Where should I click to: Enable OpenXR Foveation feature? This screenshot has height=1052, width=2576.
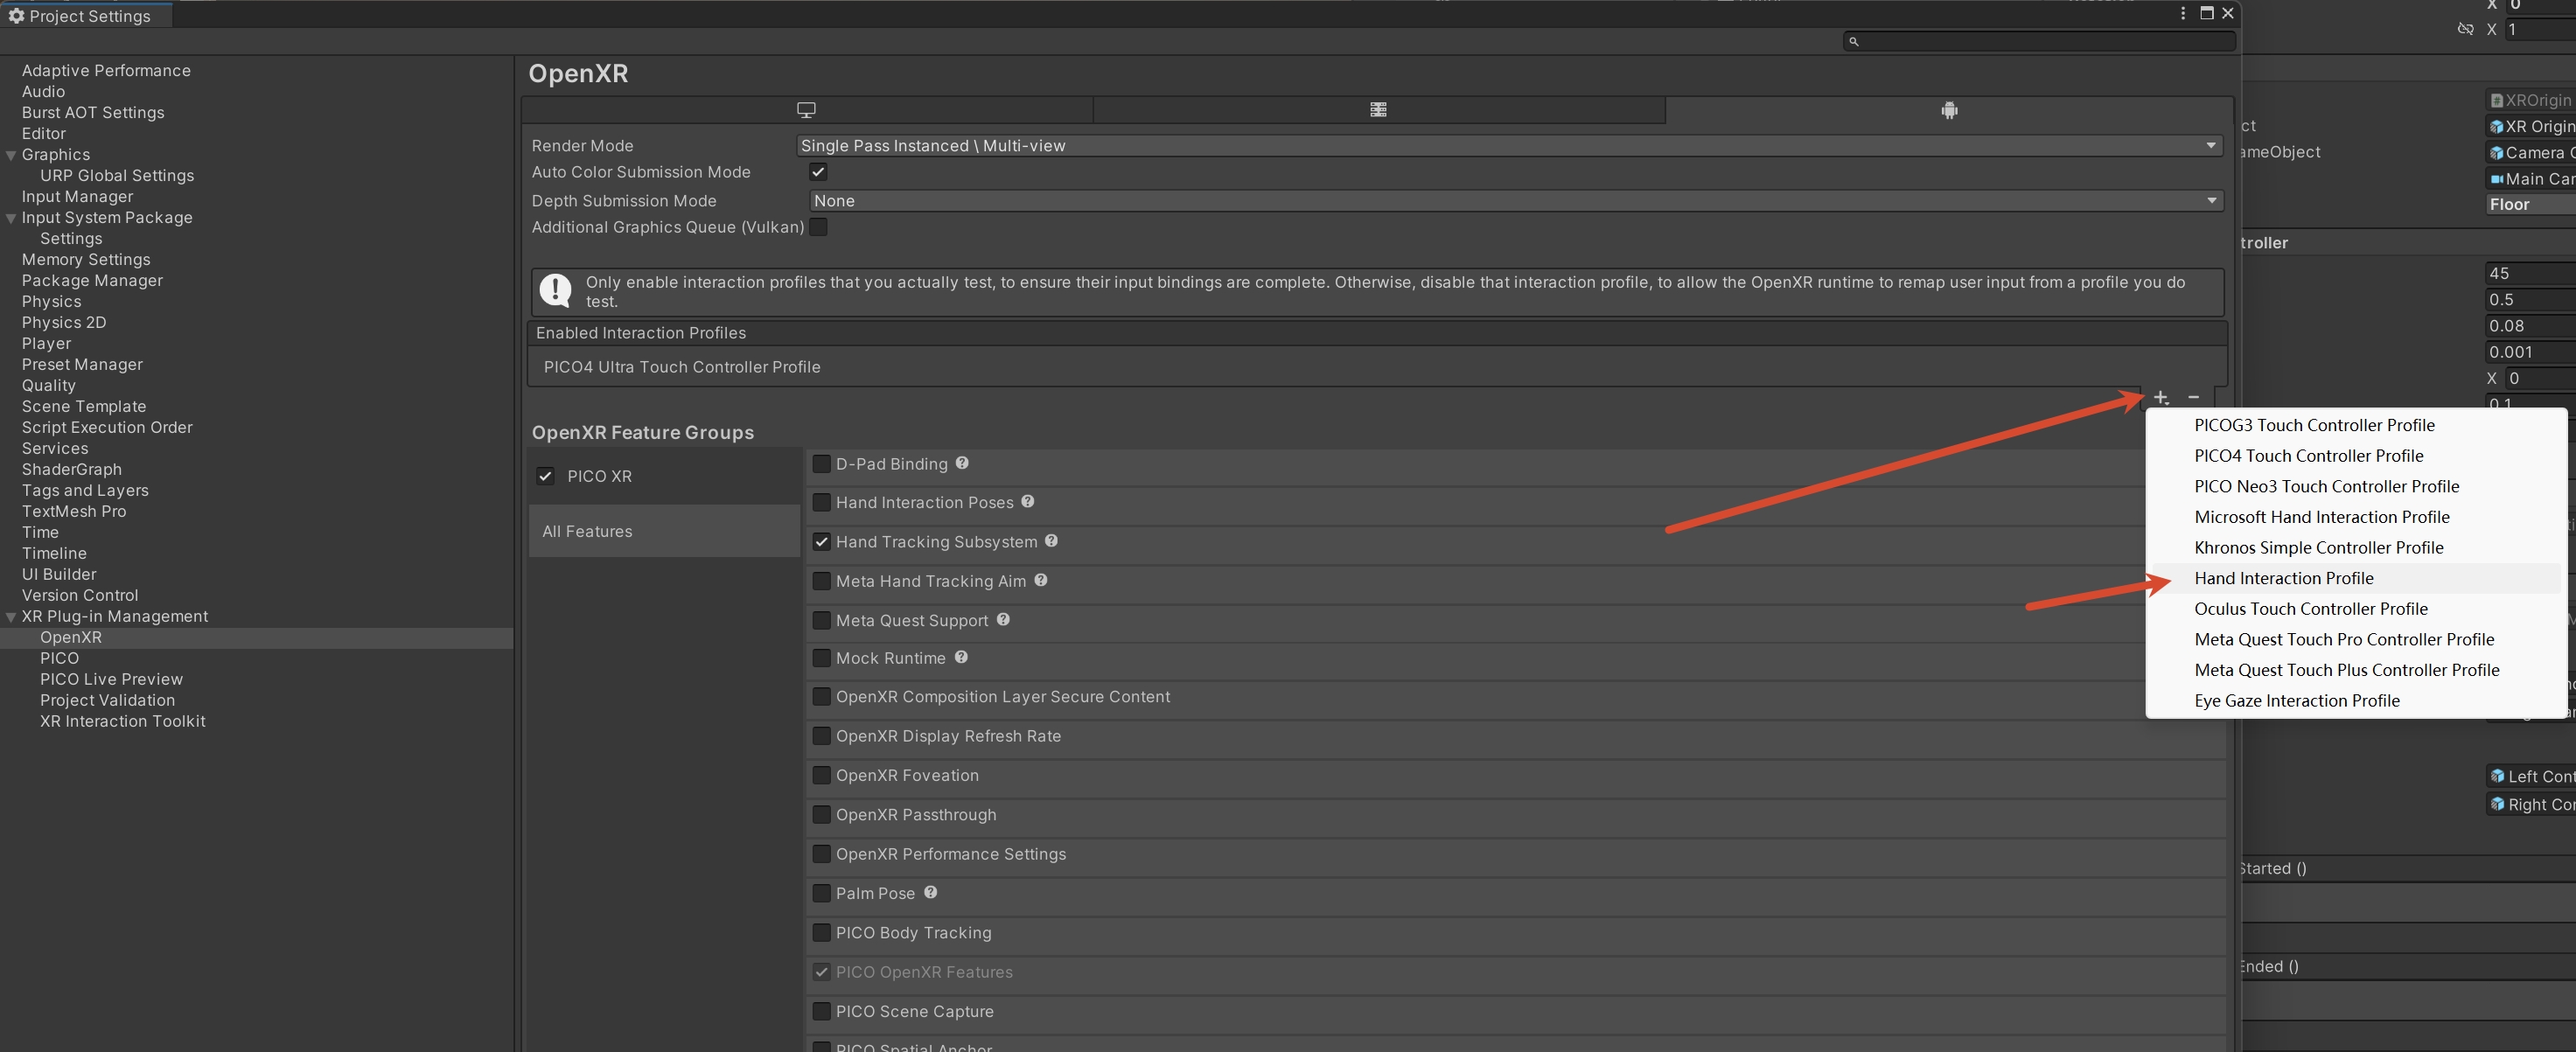point(821,775)
